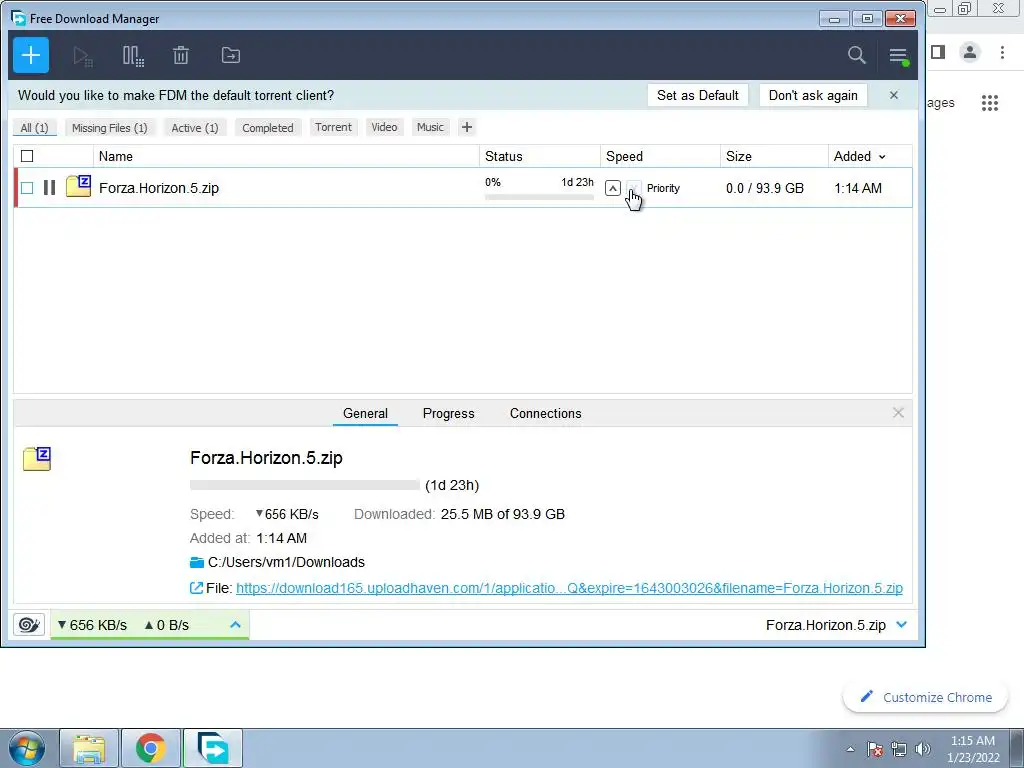Image resolution: width=1024 pixels, height=768 pixels.
Task: Open the Chrome profile avatar icon
Action: click(970, 52)
